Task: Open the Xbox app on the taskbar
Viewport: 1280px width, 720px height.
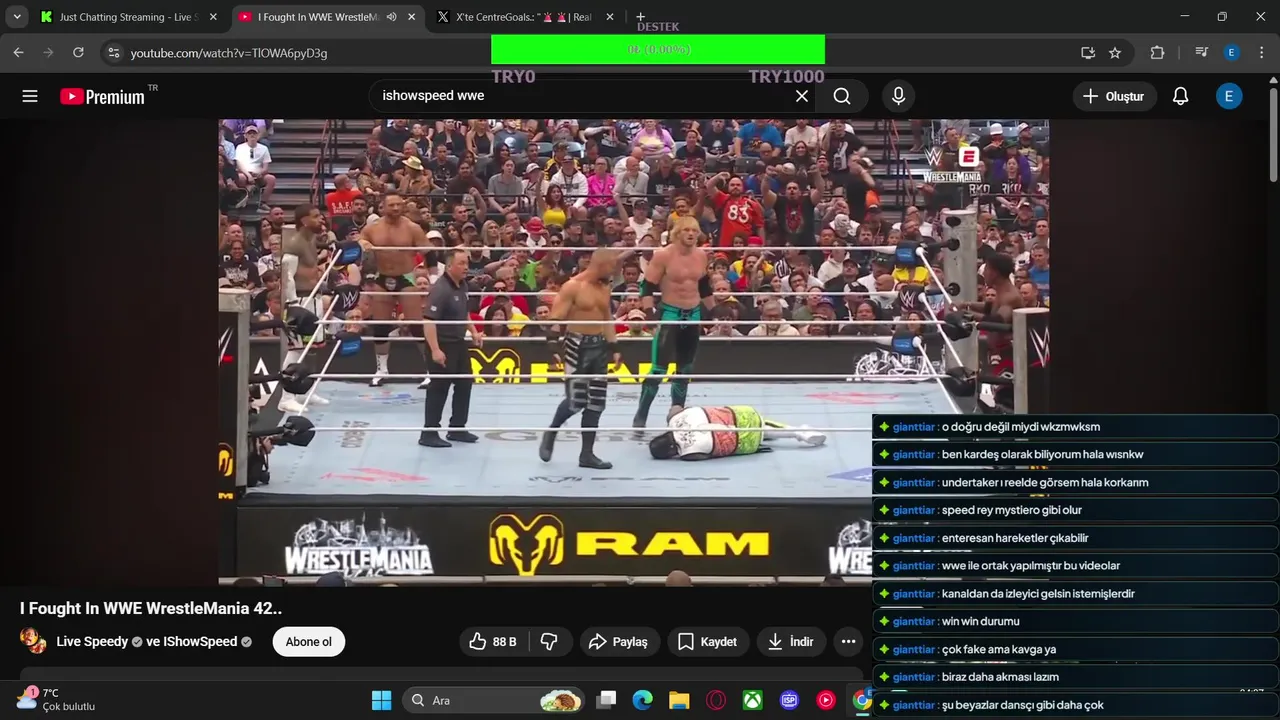Action: click(x=752, y=700)
